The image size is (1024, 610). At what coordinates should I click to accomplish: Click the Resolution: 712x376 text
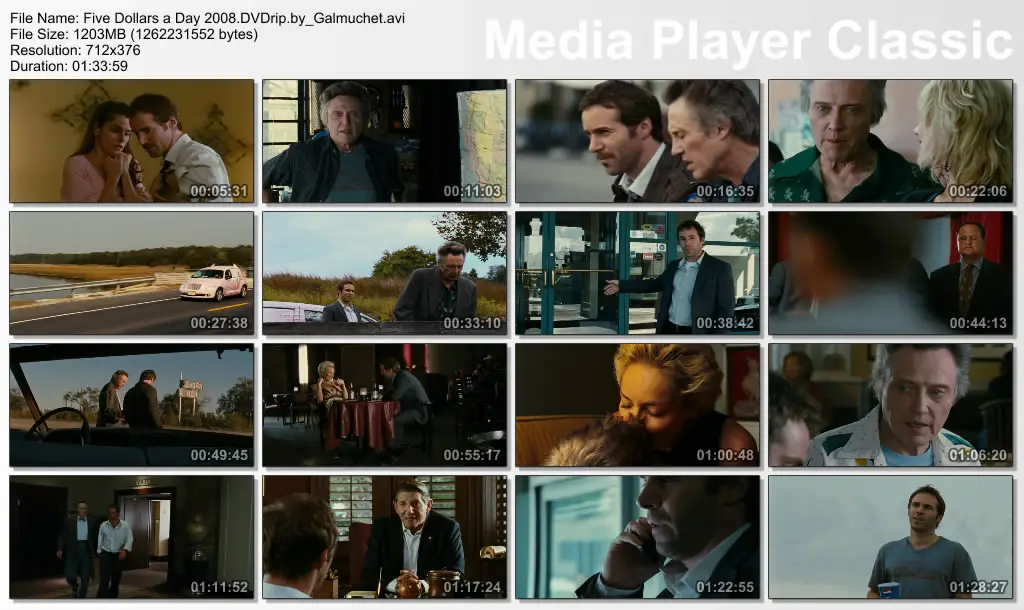tap(75, 50)
